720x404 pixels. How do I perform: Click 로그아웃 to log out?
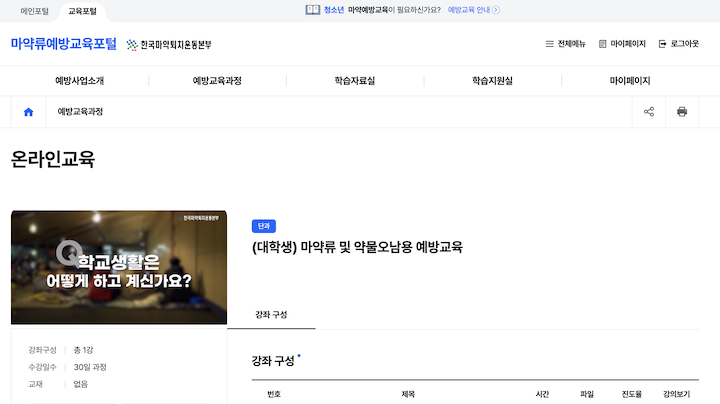pos(679,44)
